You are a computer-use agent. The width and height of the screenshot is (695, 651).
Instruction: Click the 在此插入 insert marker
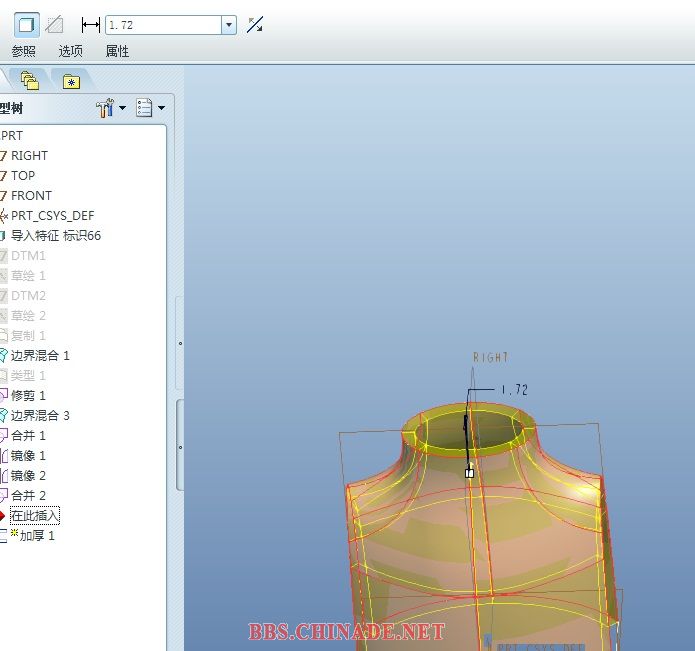click(35, 515)
